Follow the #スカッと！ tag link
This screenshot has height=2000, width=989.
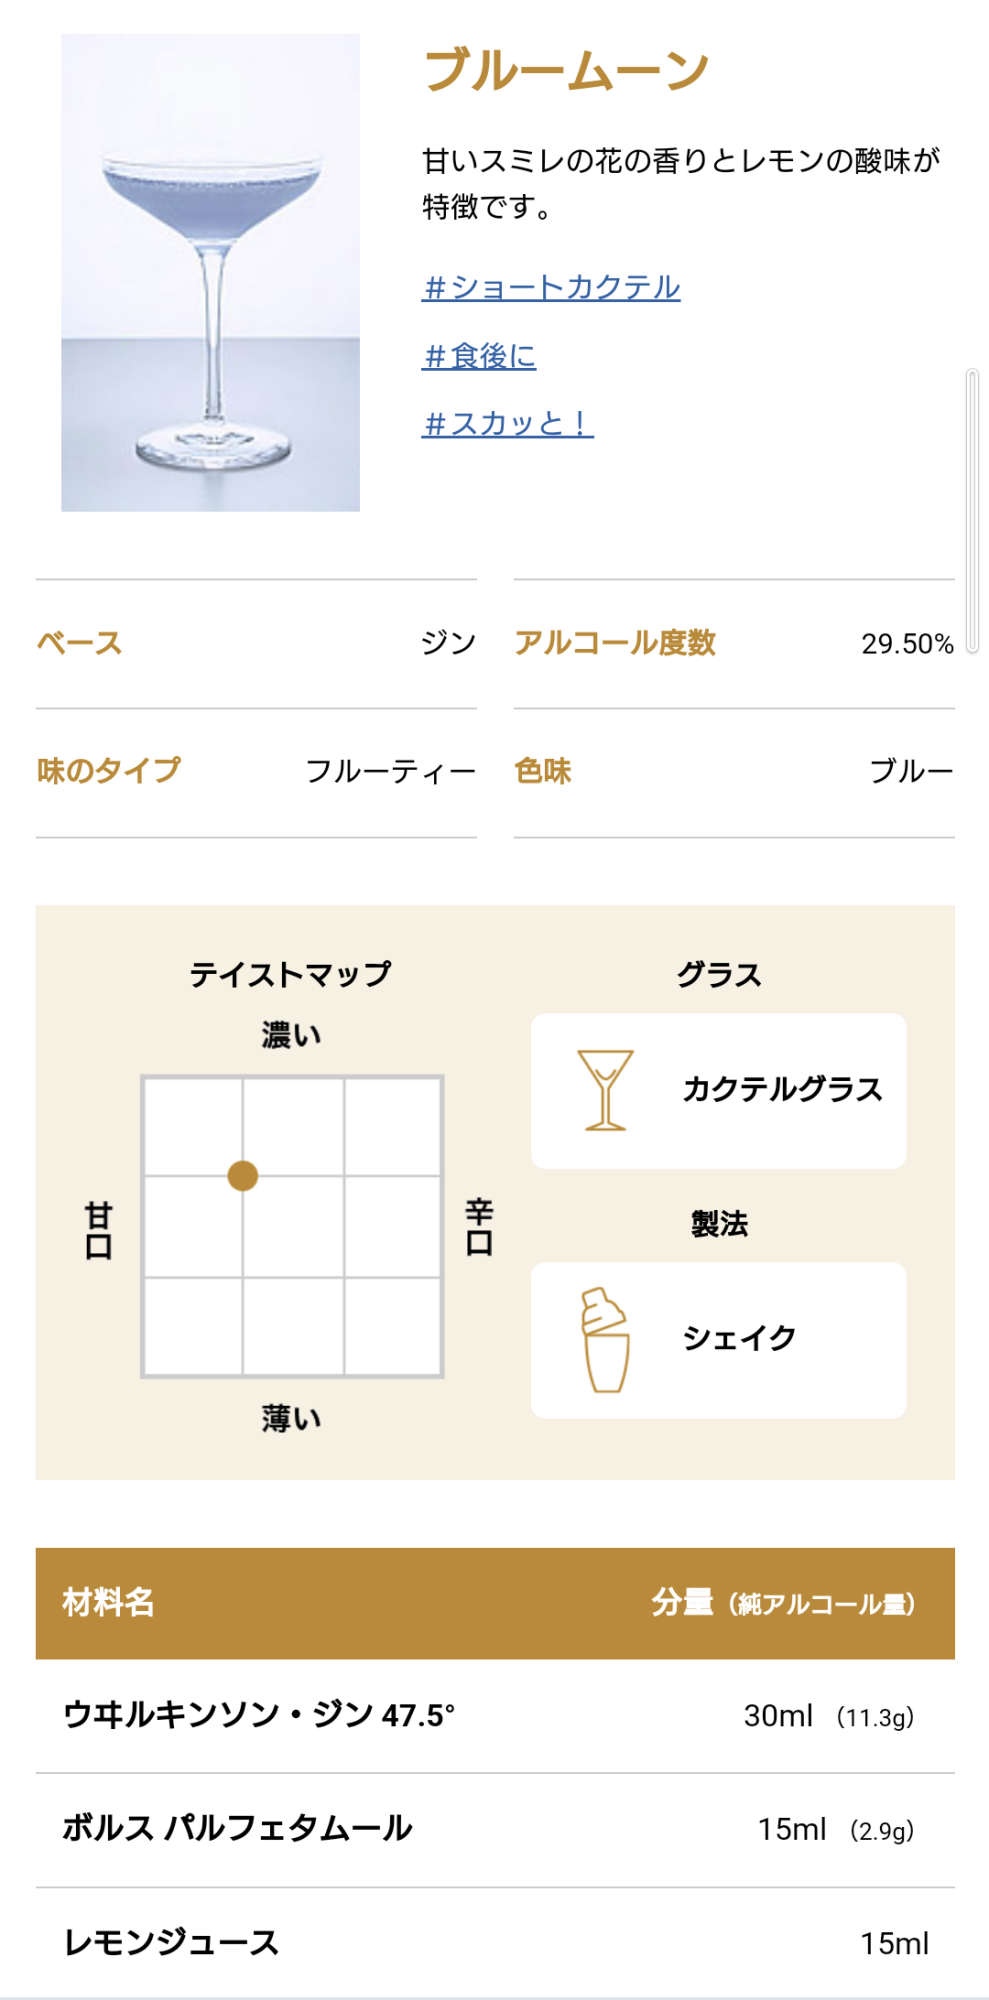(x=507, y=424)
